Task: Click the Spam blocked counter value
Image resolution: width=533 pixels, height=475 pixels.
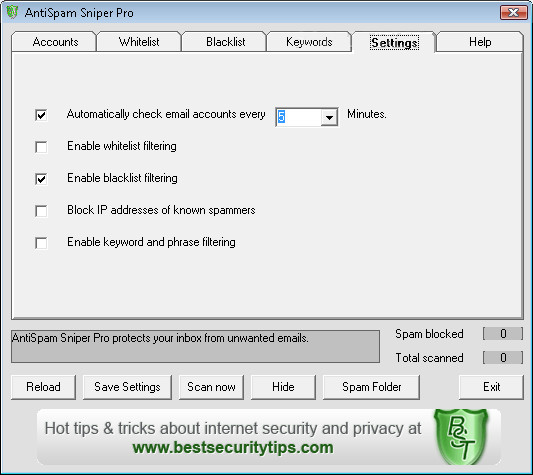Action: (x=503, y=334)
